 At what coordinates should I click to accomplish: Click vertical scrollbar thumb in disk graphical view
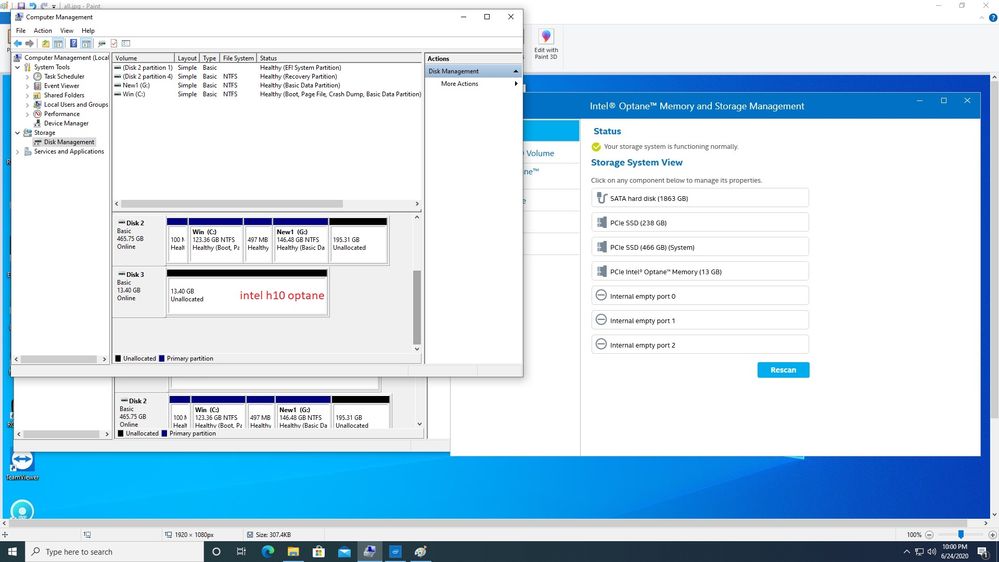417,307
